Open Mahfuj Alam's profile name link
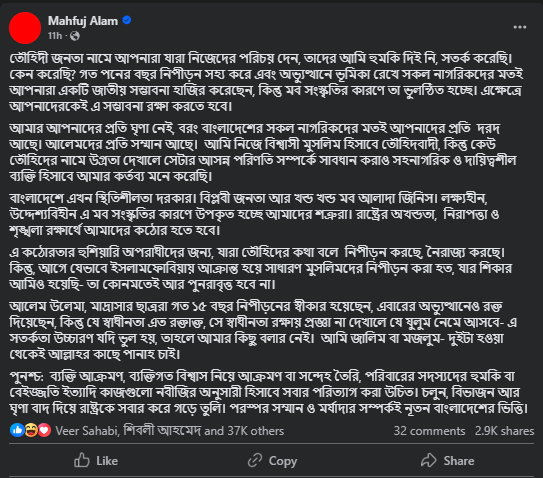Screen dimensions: 543x478 click(x=83, y=21)
